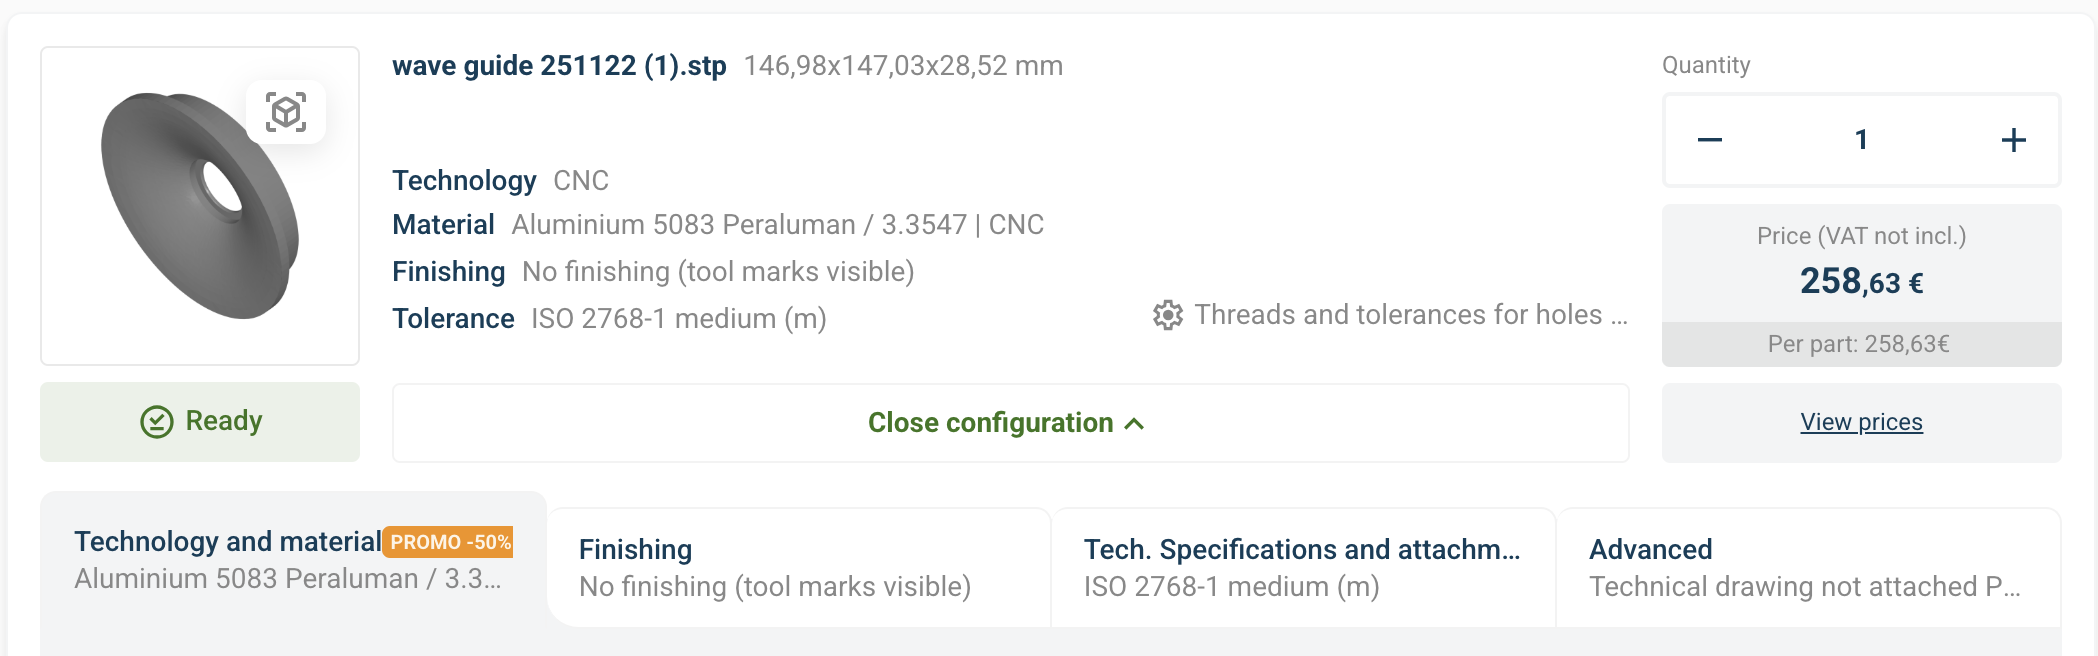Click the chevron next to Close configuration
Image resolution: width=2098 pixels, height=656 pixels.
pos(1134,424)
